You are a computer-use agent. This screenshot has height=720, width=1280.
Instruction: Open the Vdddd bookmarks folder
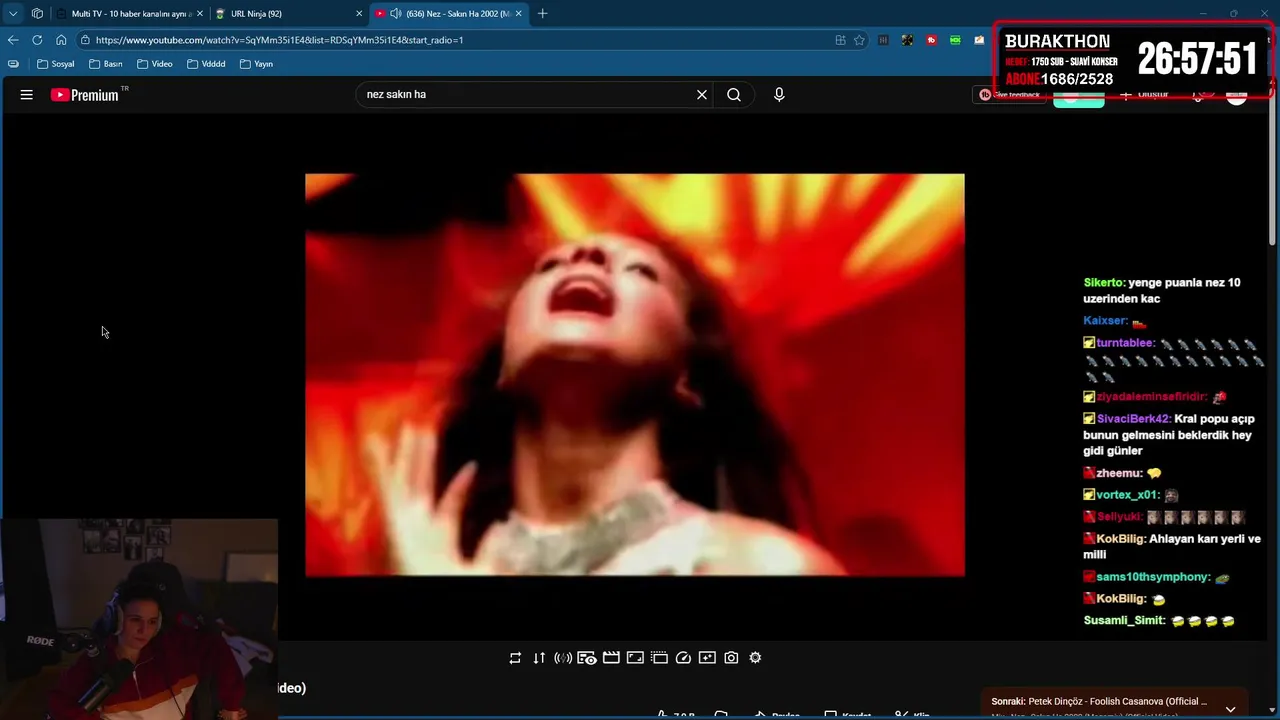coord(206,64)
